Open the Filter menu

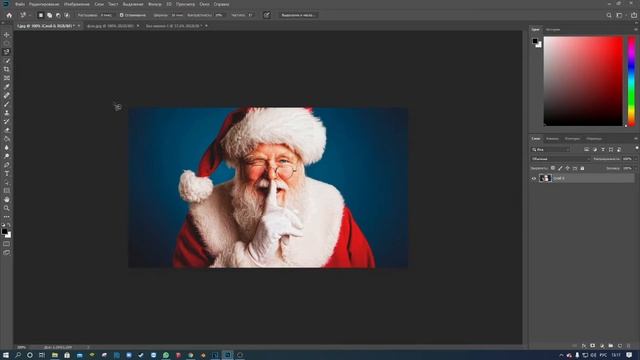(x=155, y=4)
